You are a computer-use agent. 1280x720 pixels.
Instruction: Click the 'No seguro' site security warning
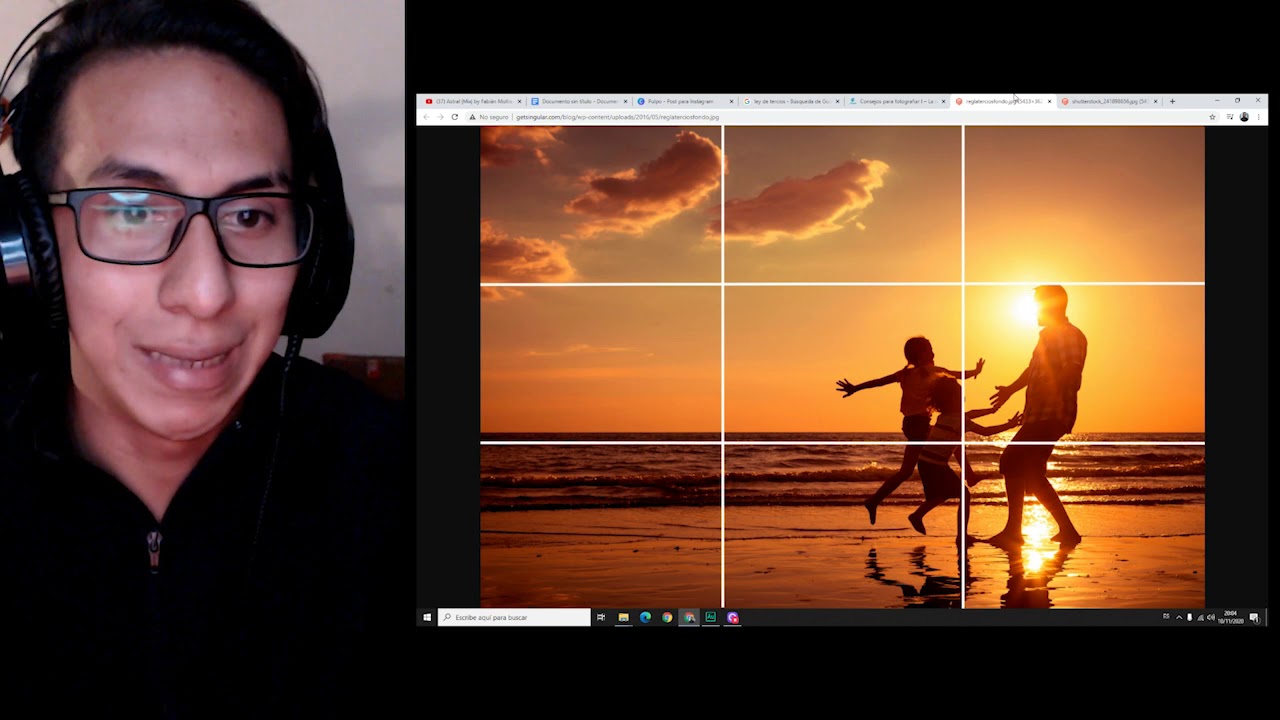489,117
